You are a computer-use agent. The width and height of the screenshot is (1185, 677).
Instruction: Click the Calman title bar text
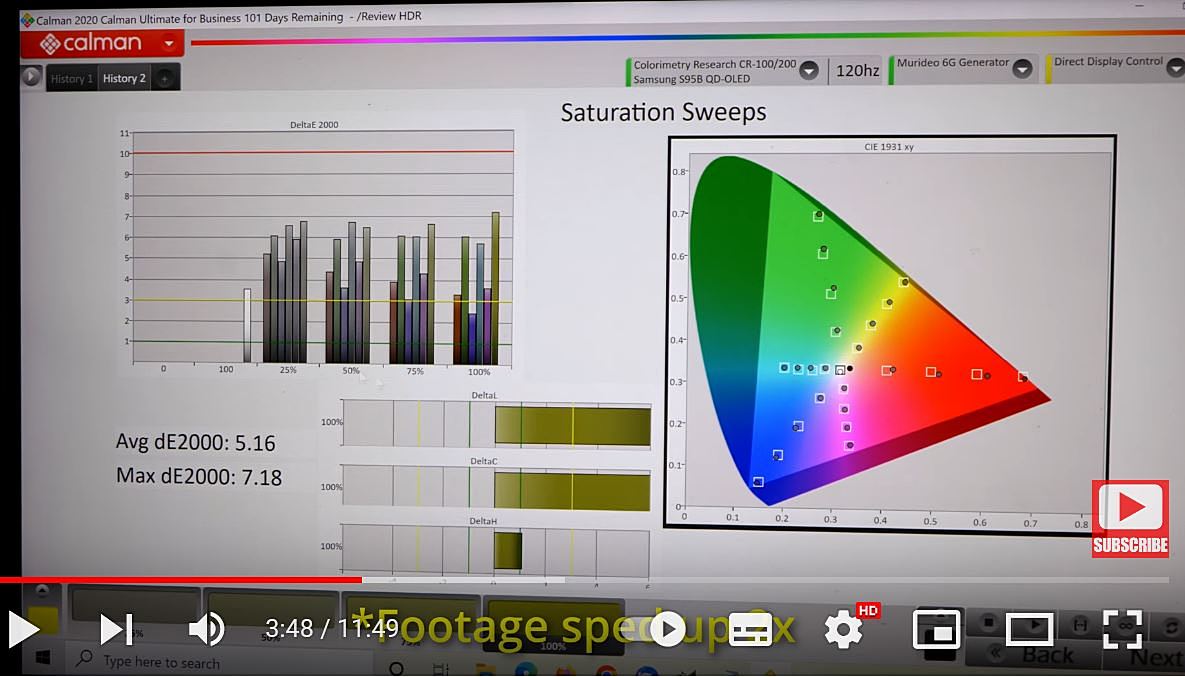coord(229,17)
